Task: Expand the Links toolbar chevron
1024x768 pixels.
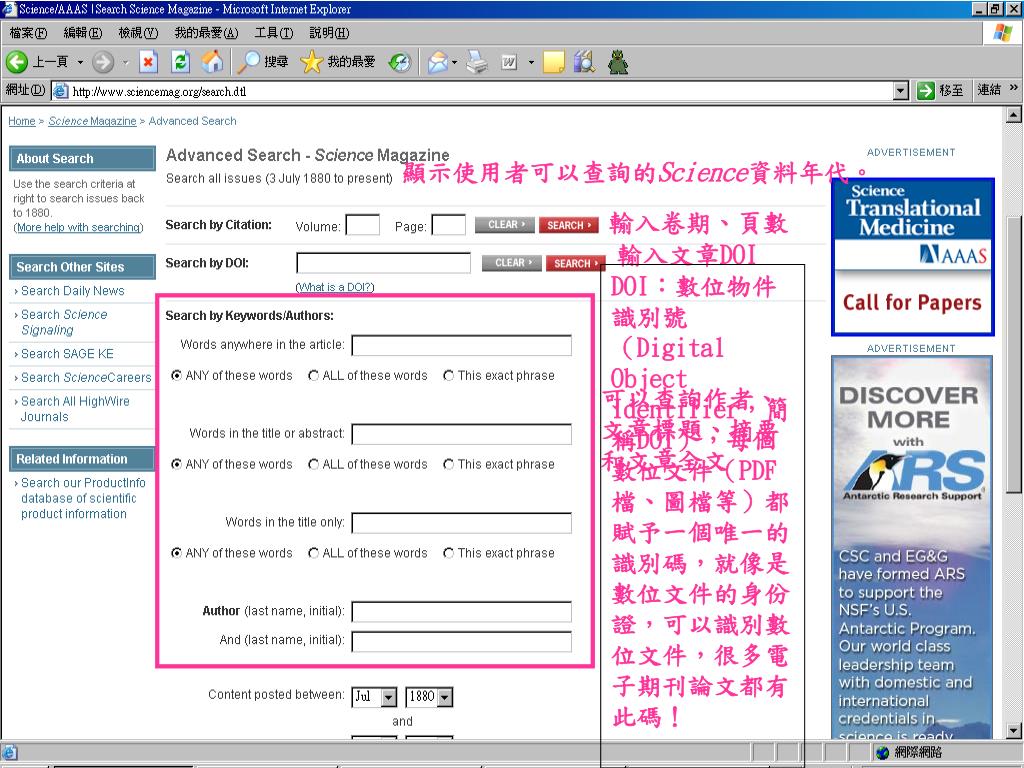Action: 1014,88
